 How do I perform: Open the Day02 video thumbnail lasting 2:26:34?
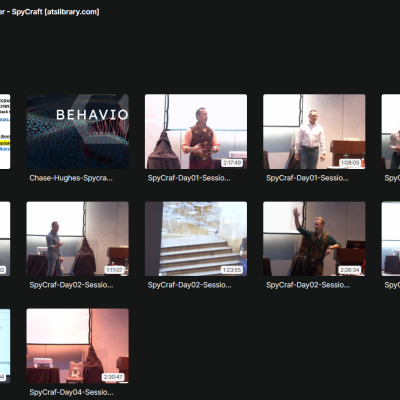coord(314,239)
